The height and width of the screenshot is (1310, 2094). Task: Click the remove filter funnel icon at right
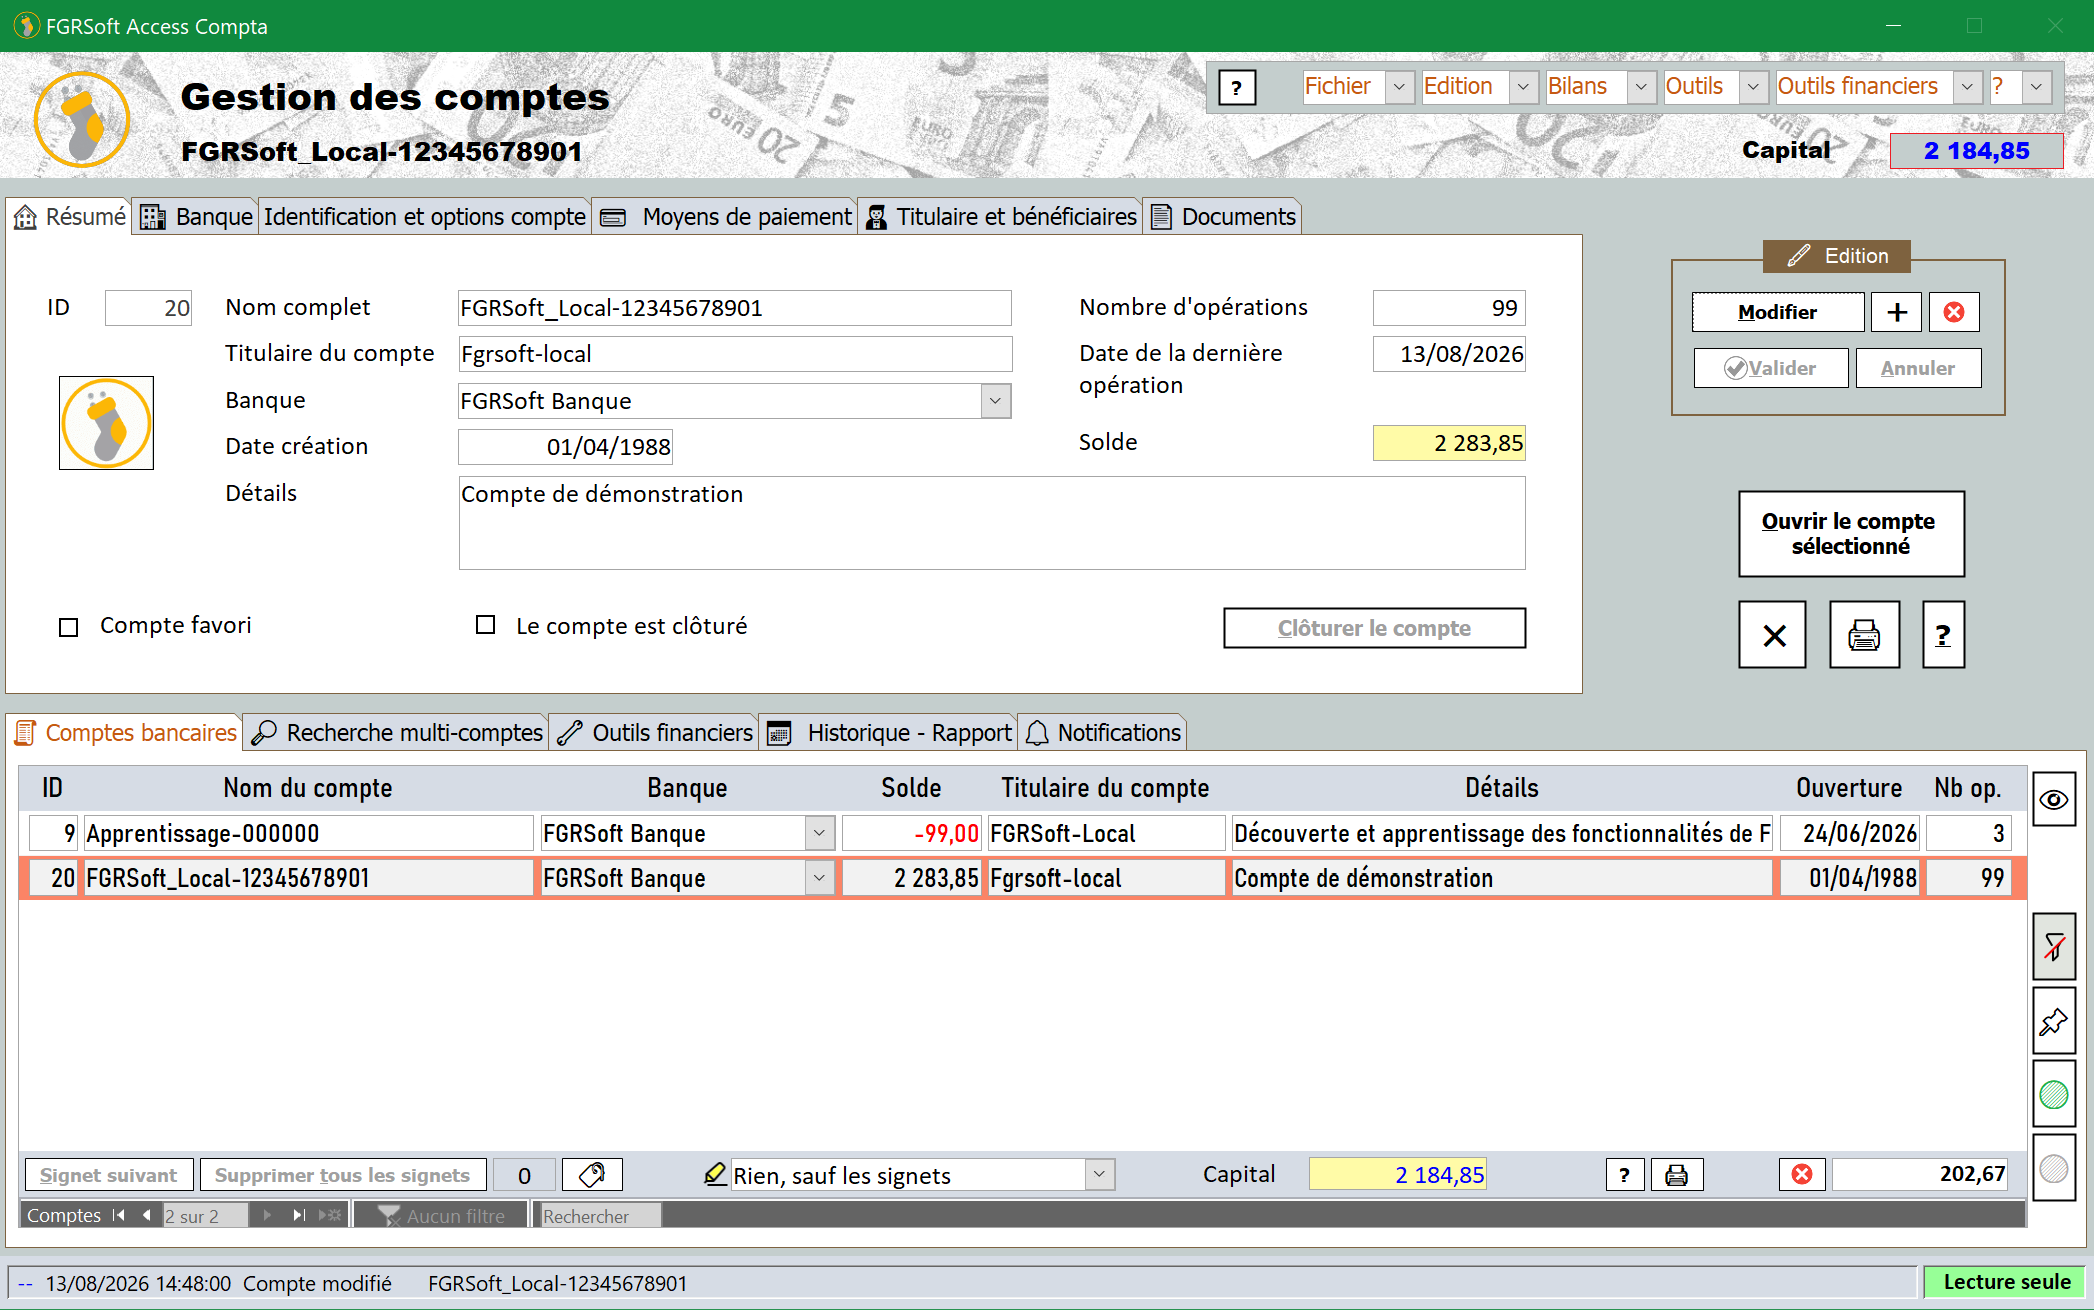point(2054,946)
